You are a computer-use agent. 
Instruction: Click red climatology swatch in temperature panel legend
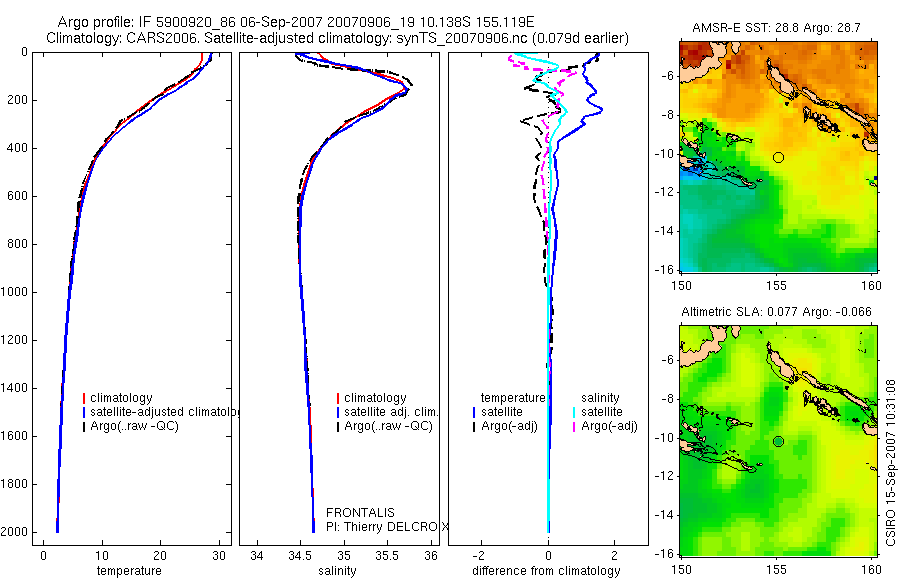84,398
